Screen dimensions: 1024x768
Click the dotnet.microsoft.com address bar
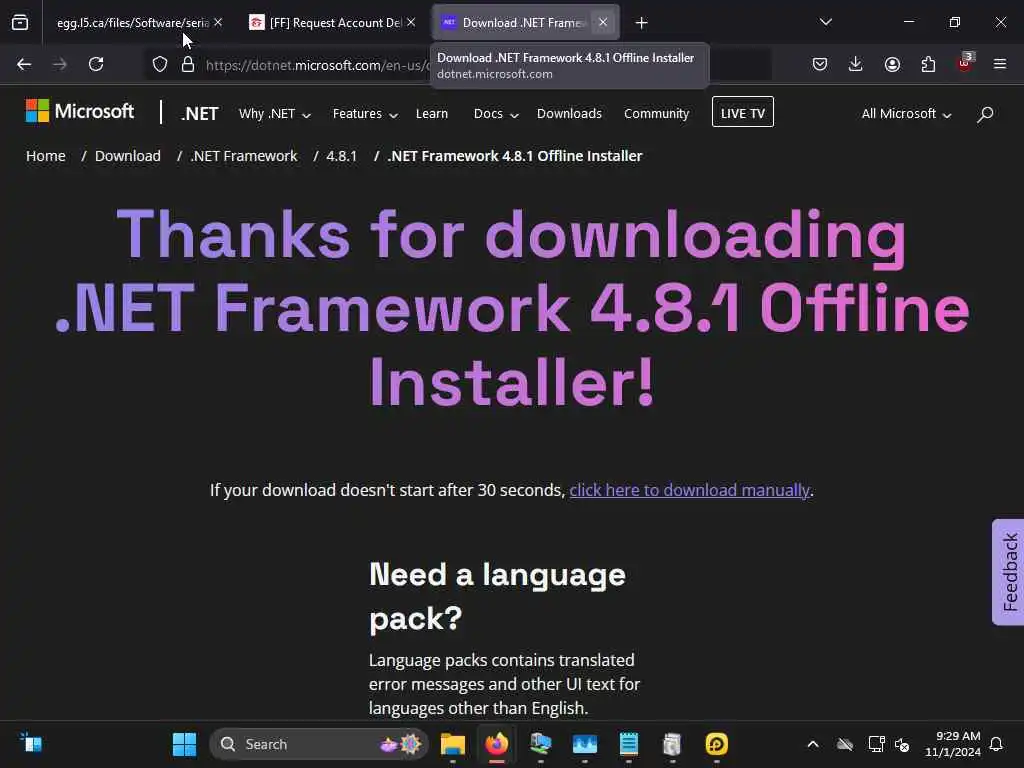point(457,65)
